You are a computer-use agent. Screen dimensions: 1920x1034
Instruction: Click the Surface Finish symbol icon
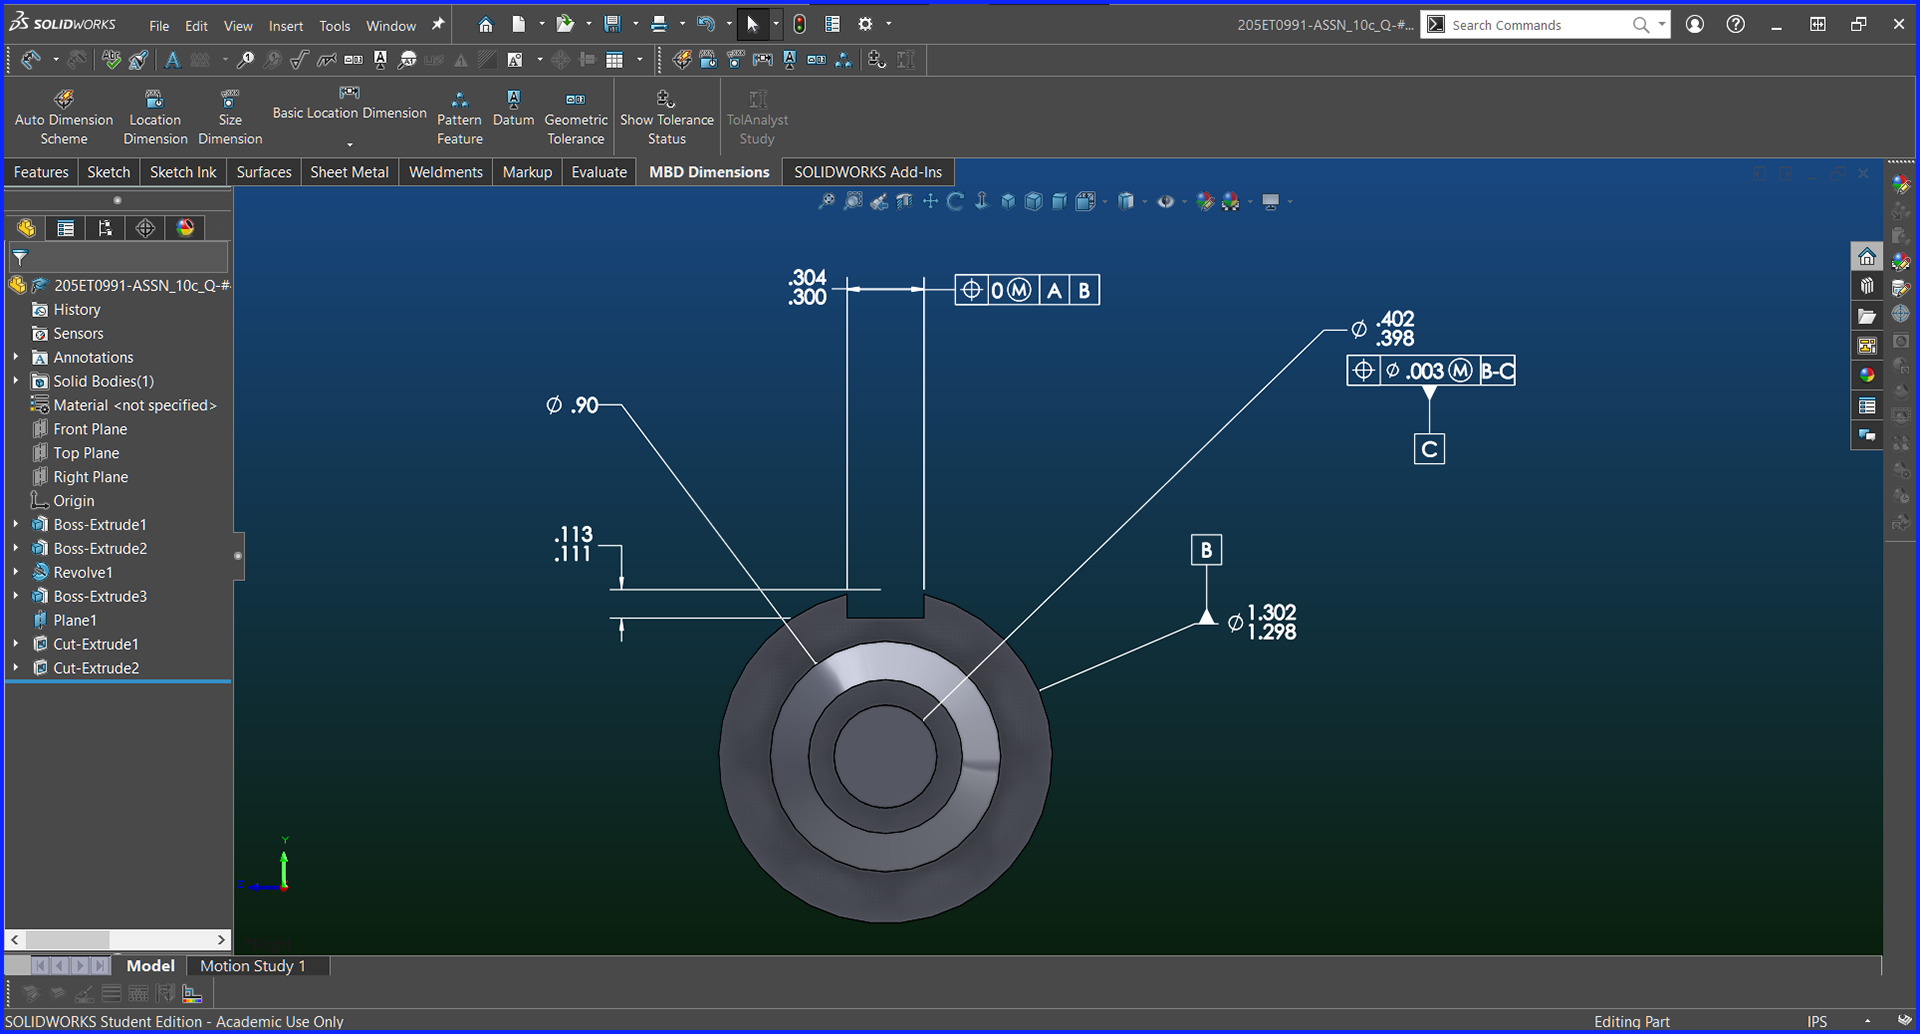(x=299, y=60)
